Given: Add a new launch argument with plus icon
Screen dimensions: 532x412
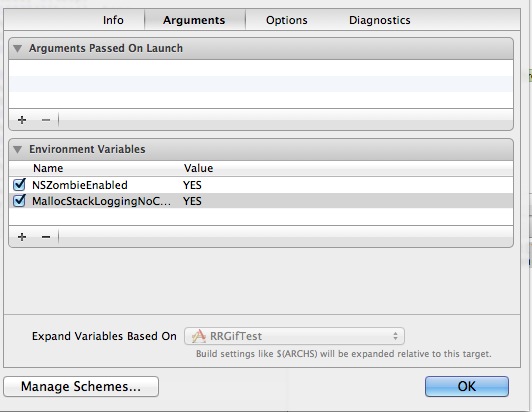Looking at the screenshot, I should [x=22, y=120].
